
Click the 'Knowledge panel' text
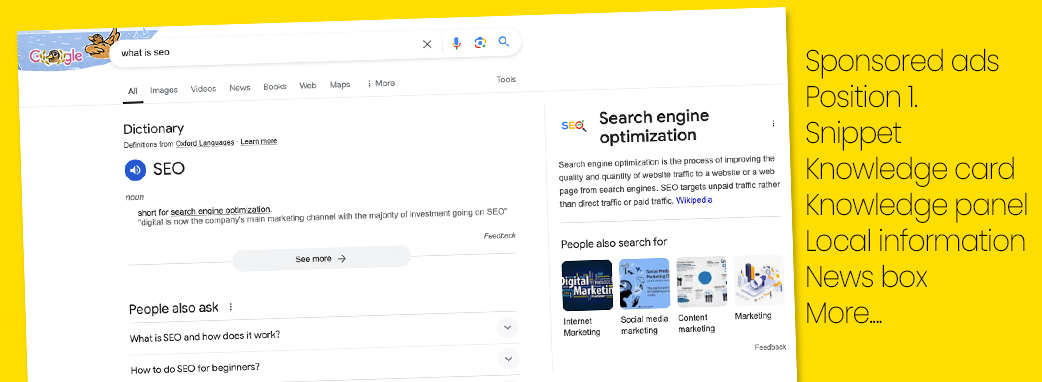point(916,205)
